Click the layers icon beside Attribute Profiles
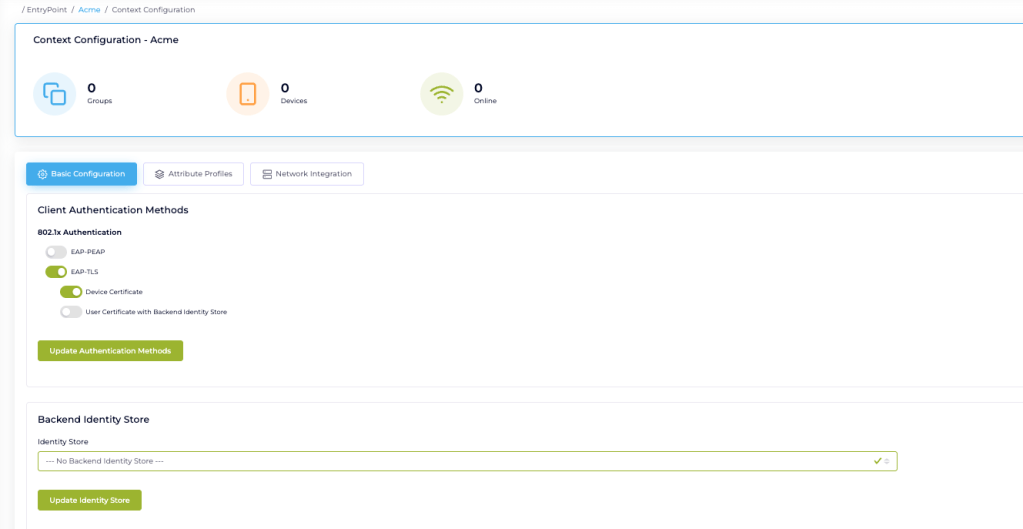 point(160,174)
